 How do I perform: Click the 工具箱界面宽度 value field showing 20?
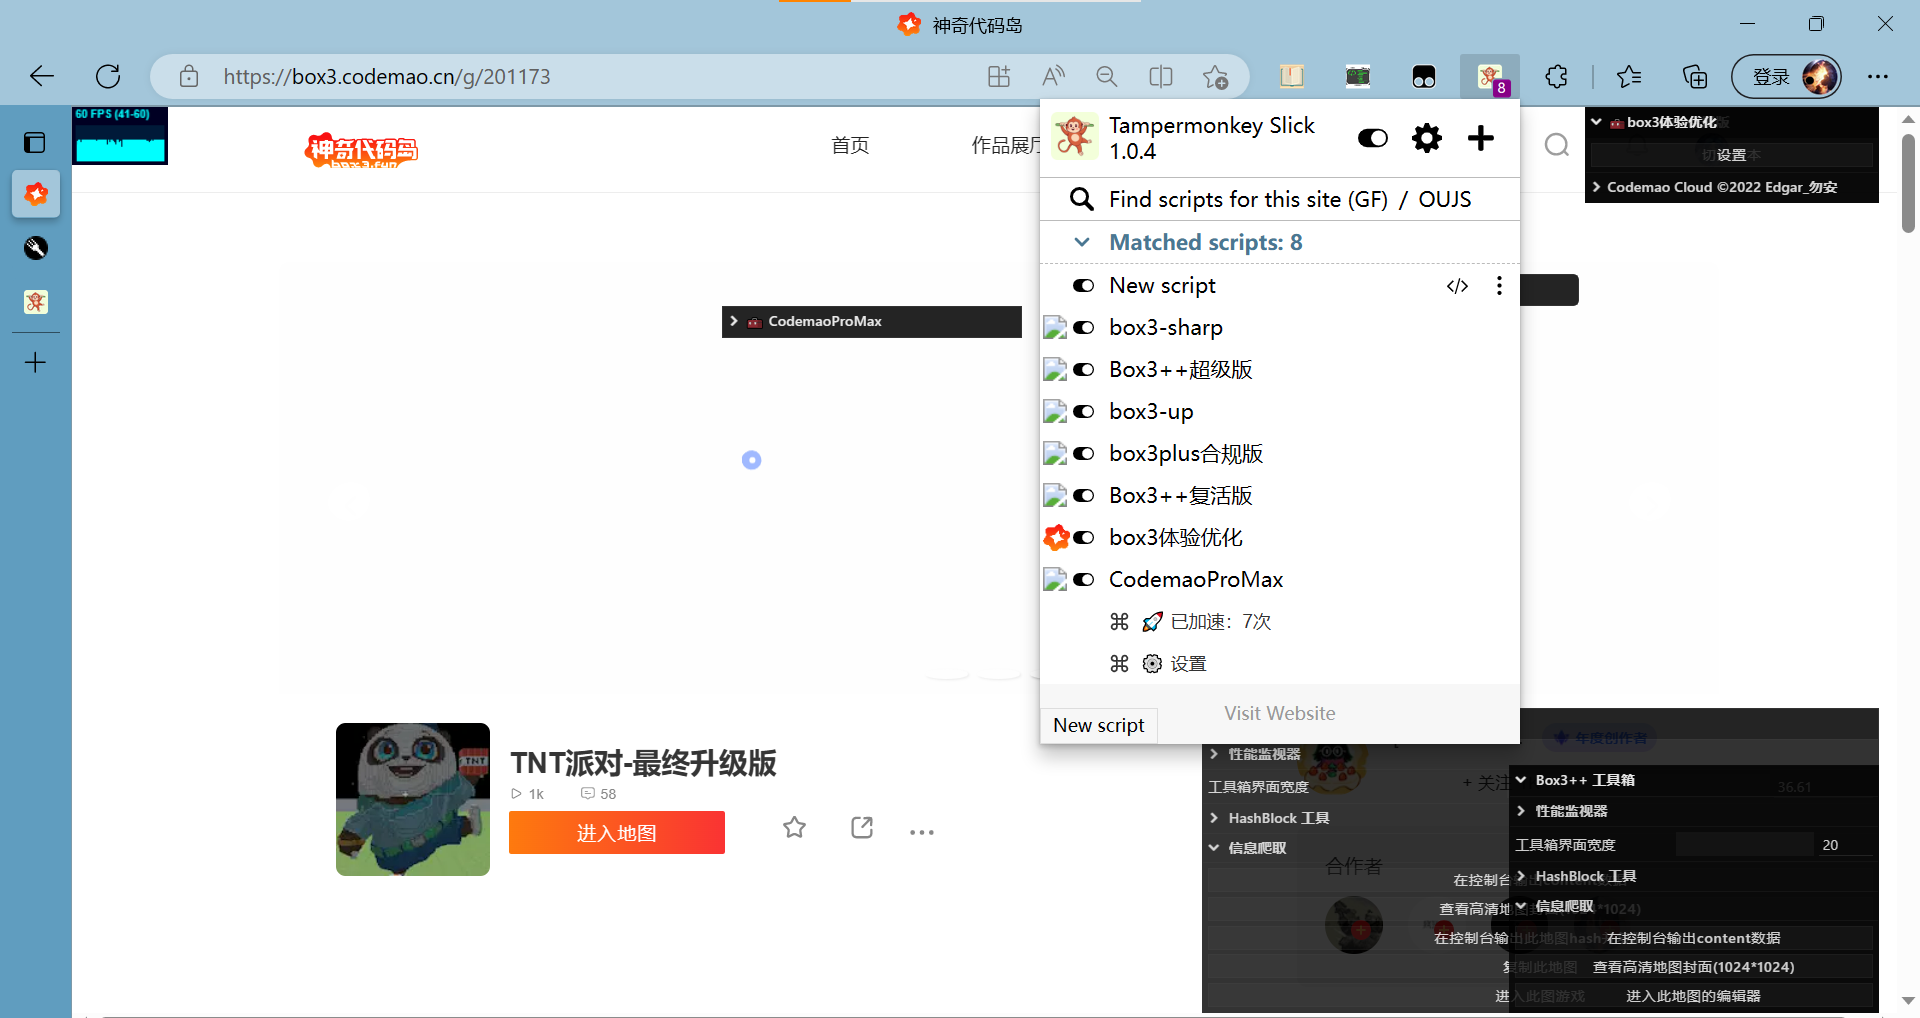coord(1845,845)
